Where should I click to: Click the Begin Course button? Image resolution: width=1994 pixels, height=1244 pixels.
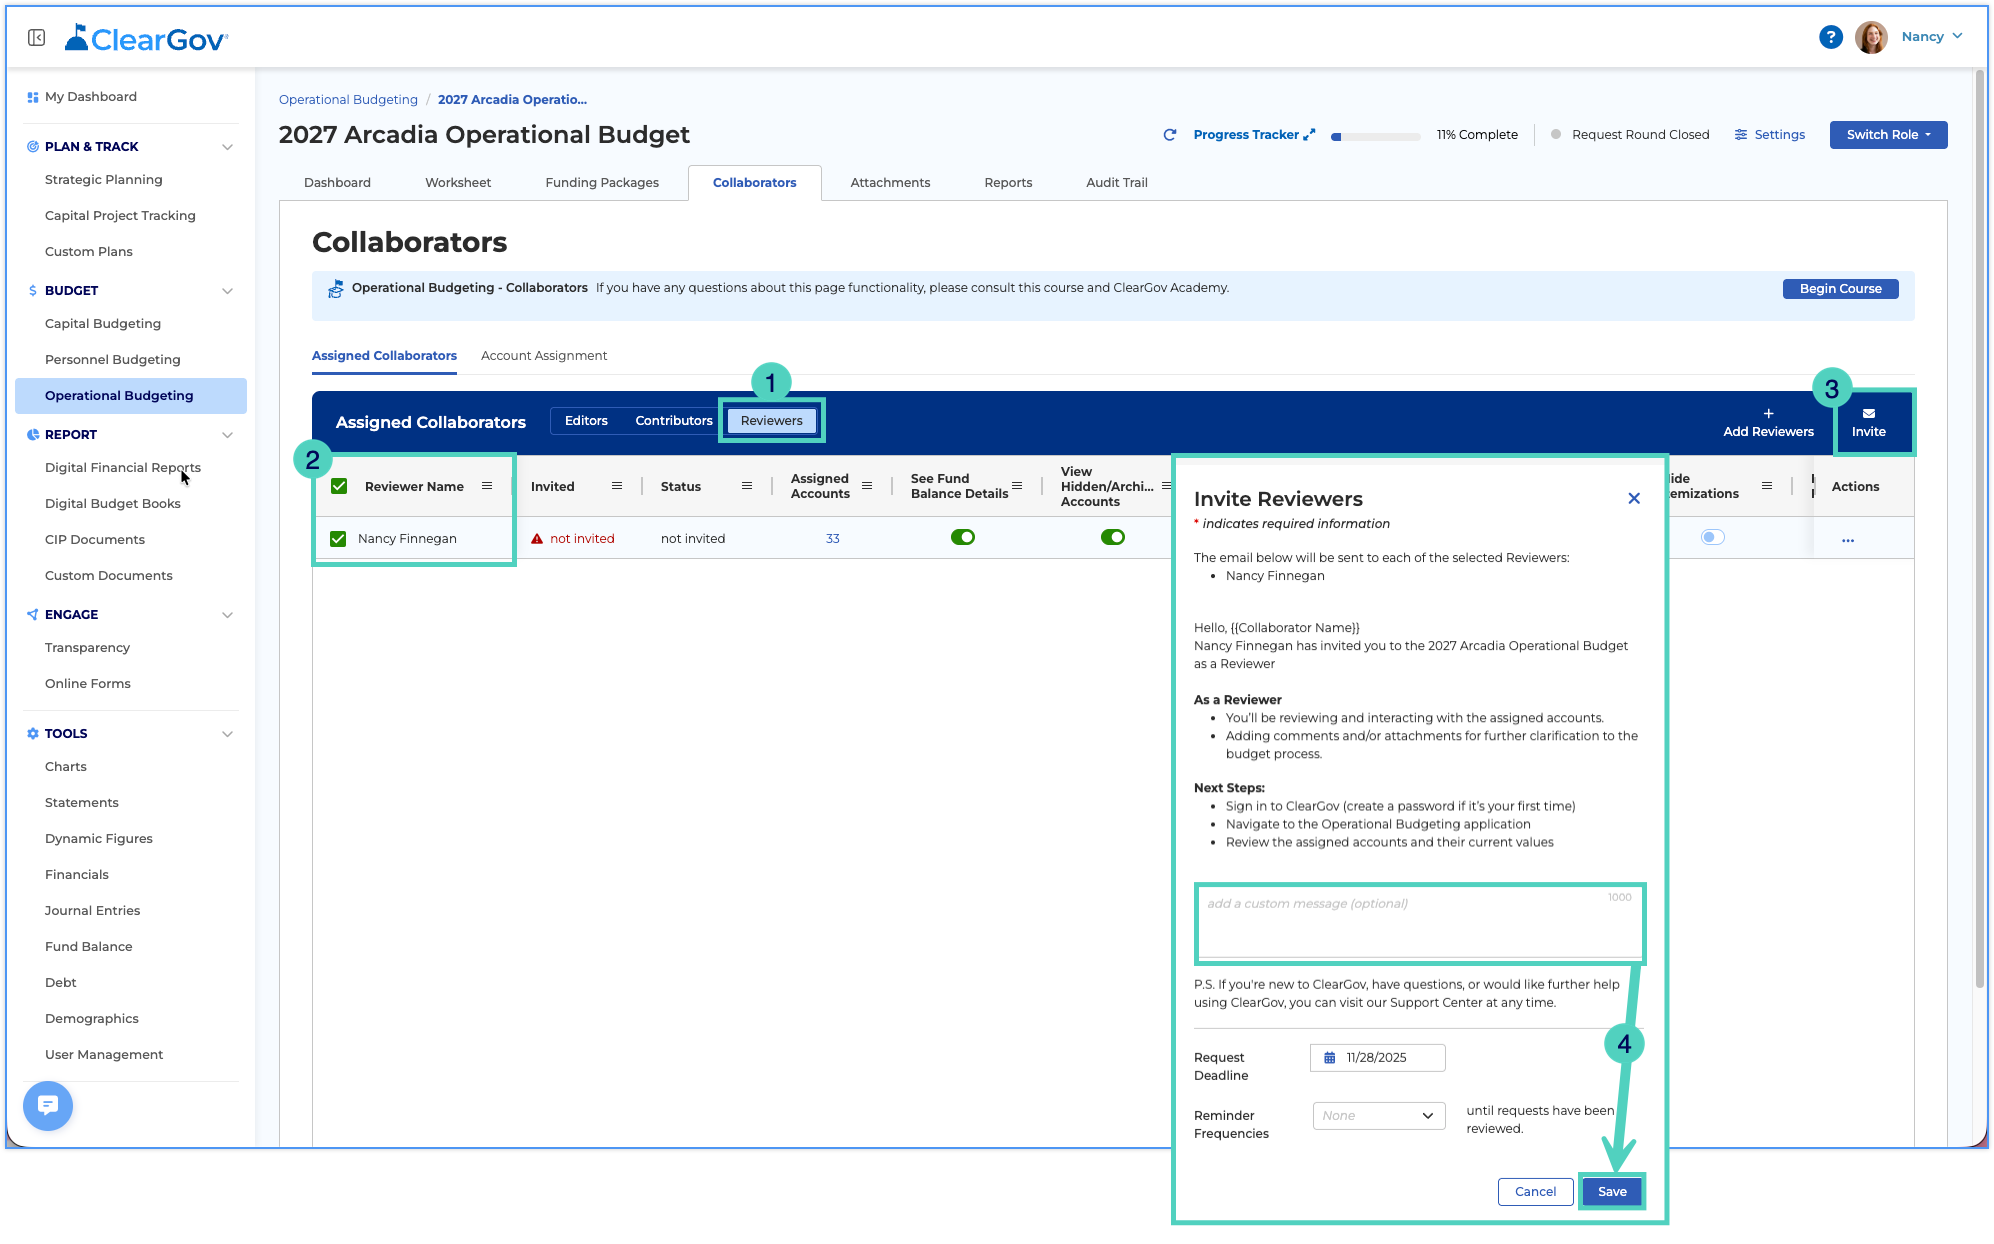[x=1839, y=289]
